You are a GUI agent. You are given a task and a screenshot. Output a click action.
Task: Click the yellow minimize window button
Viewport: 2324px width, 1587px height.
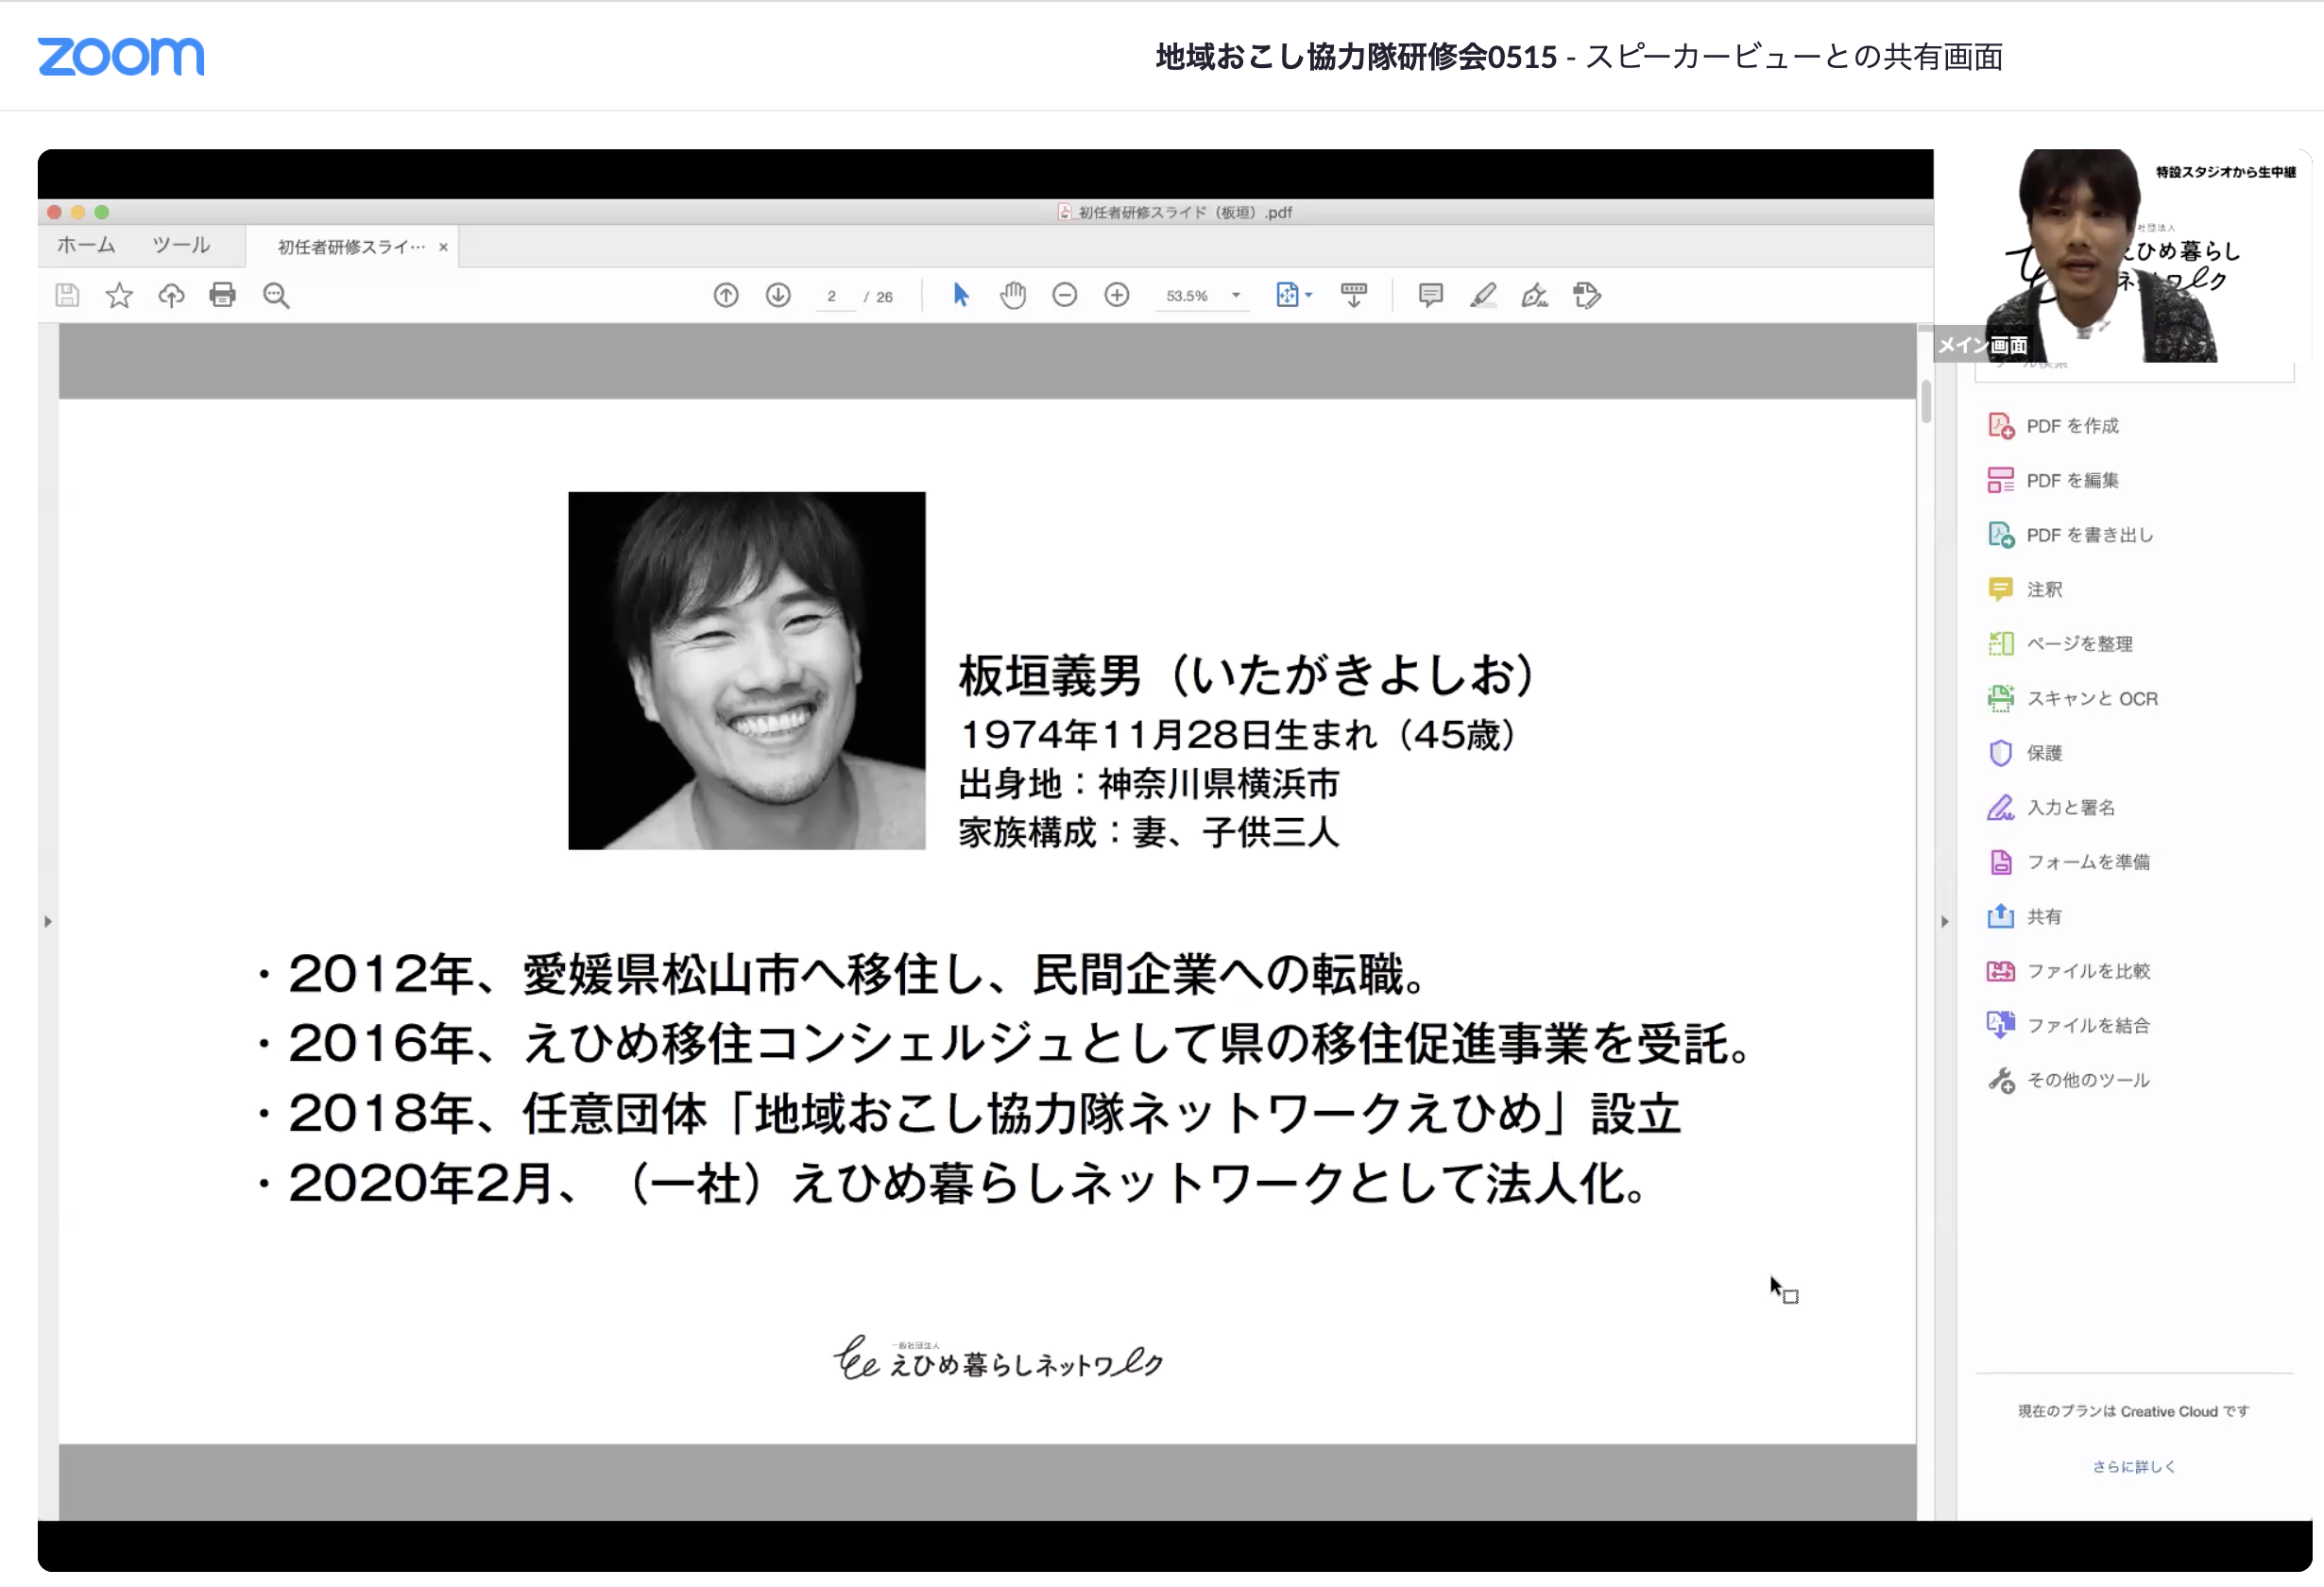pyautogui.click(x=78, y=212)
